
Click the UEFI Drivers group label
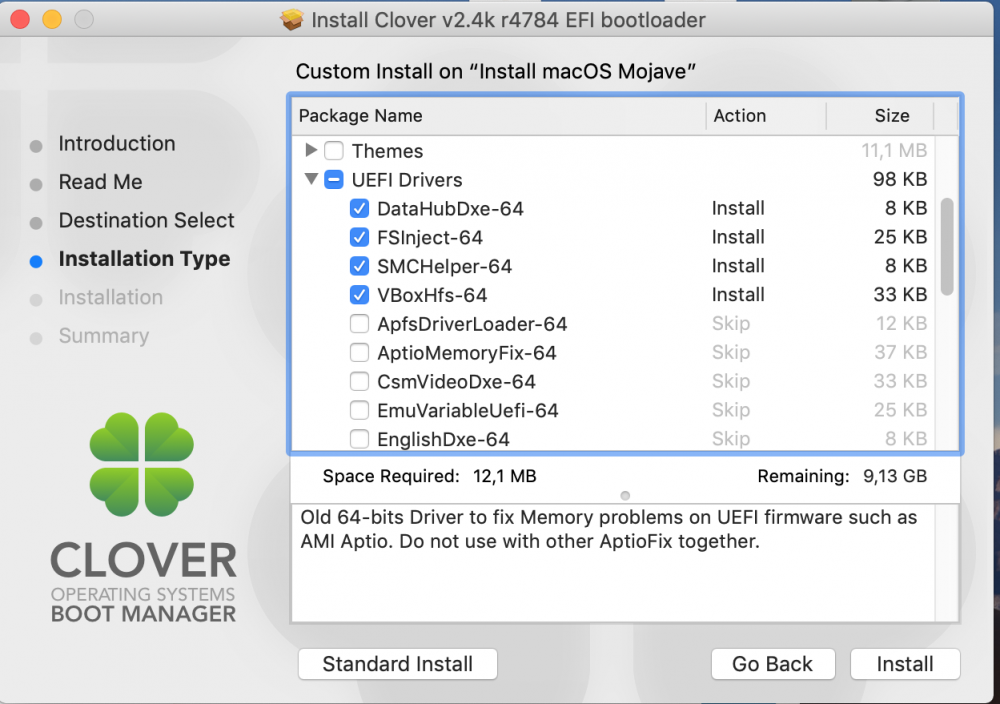[x=407, y=180]
